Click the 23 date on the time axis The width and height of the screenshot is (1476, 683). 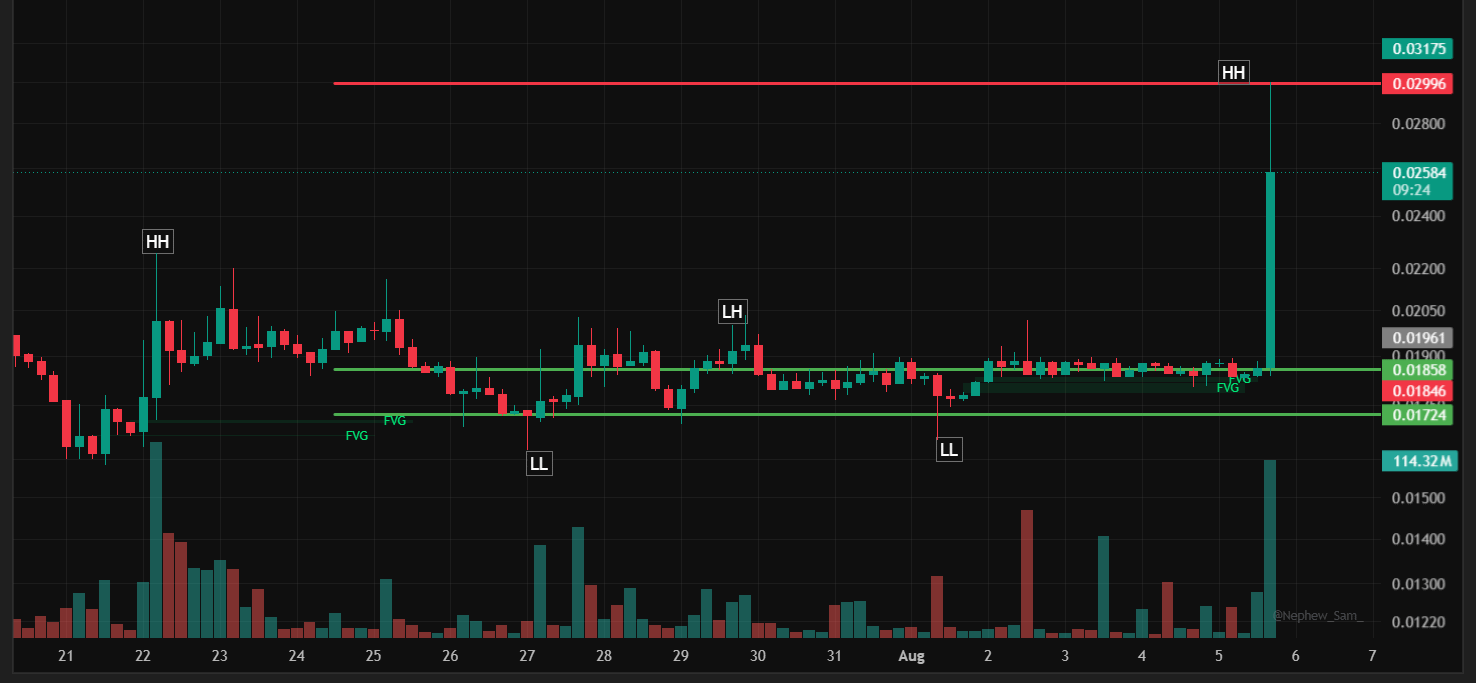(220, 656)
